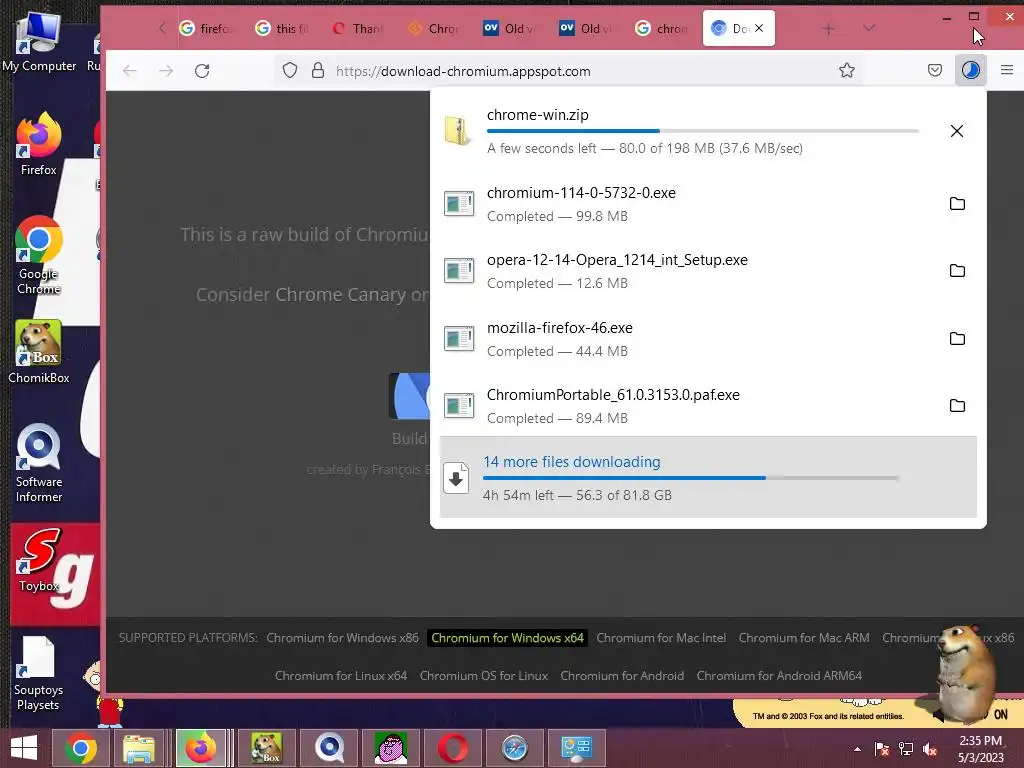Show opera-12-14-Opera_1214_int_Setup.exe in folder

(957, 271)
